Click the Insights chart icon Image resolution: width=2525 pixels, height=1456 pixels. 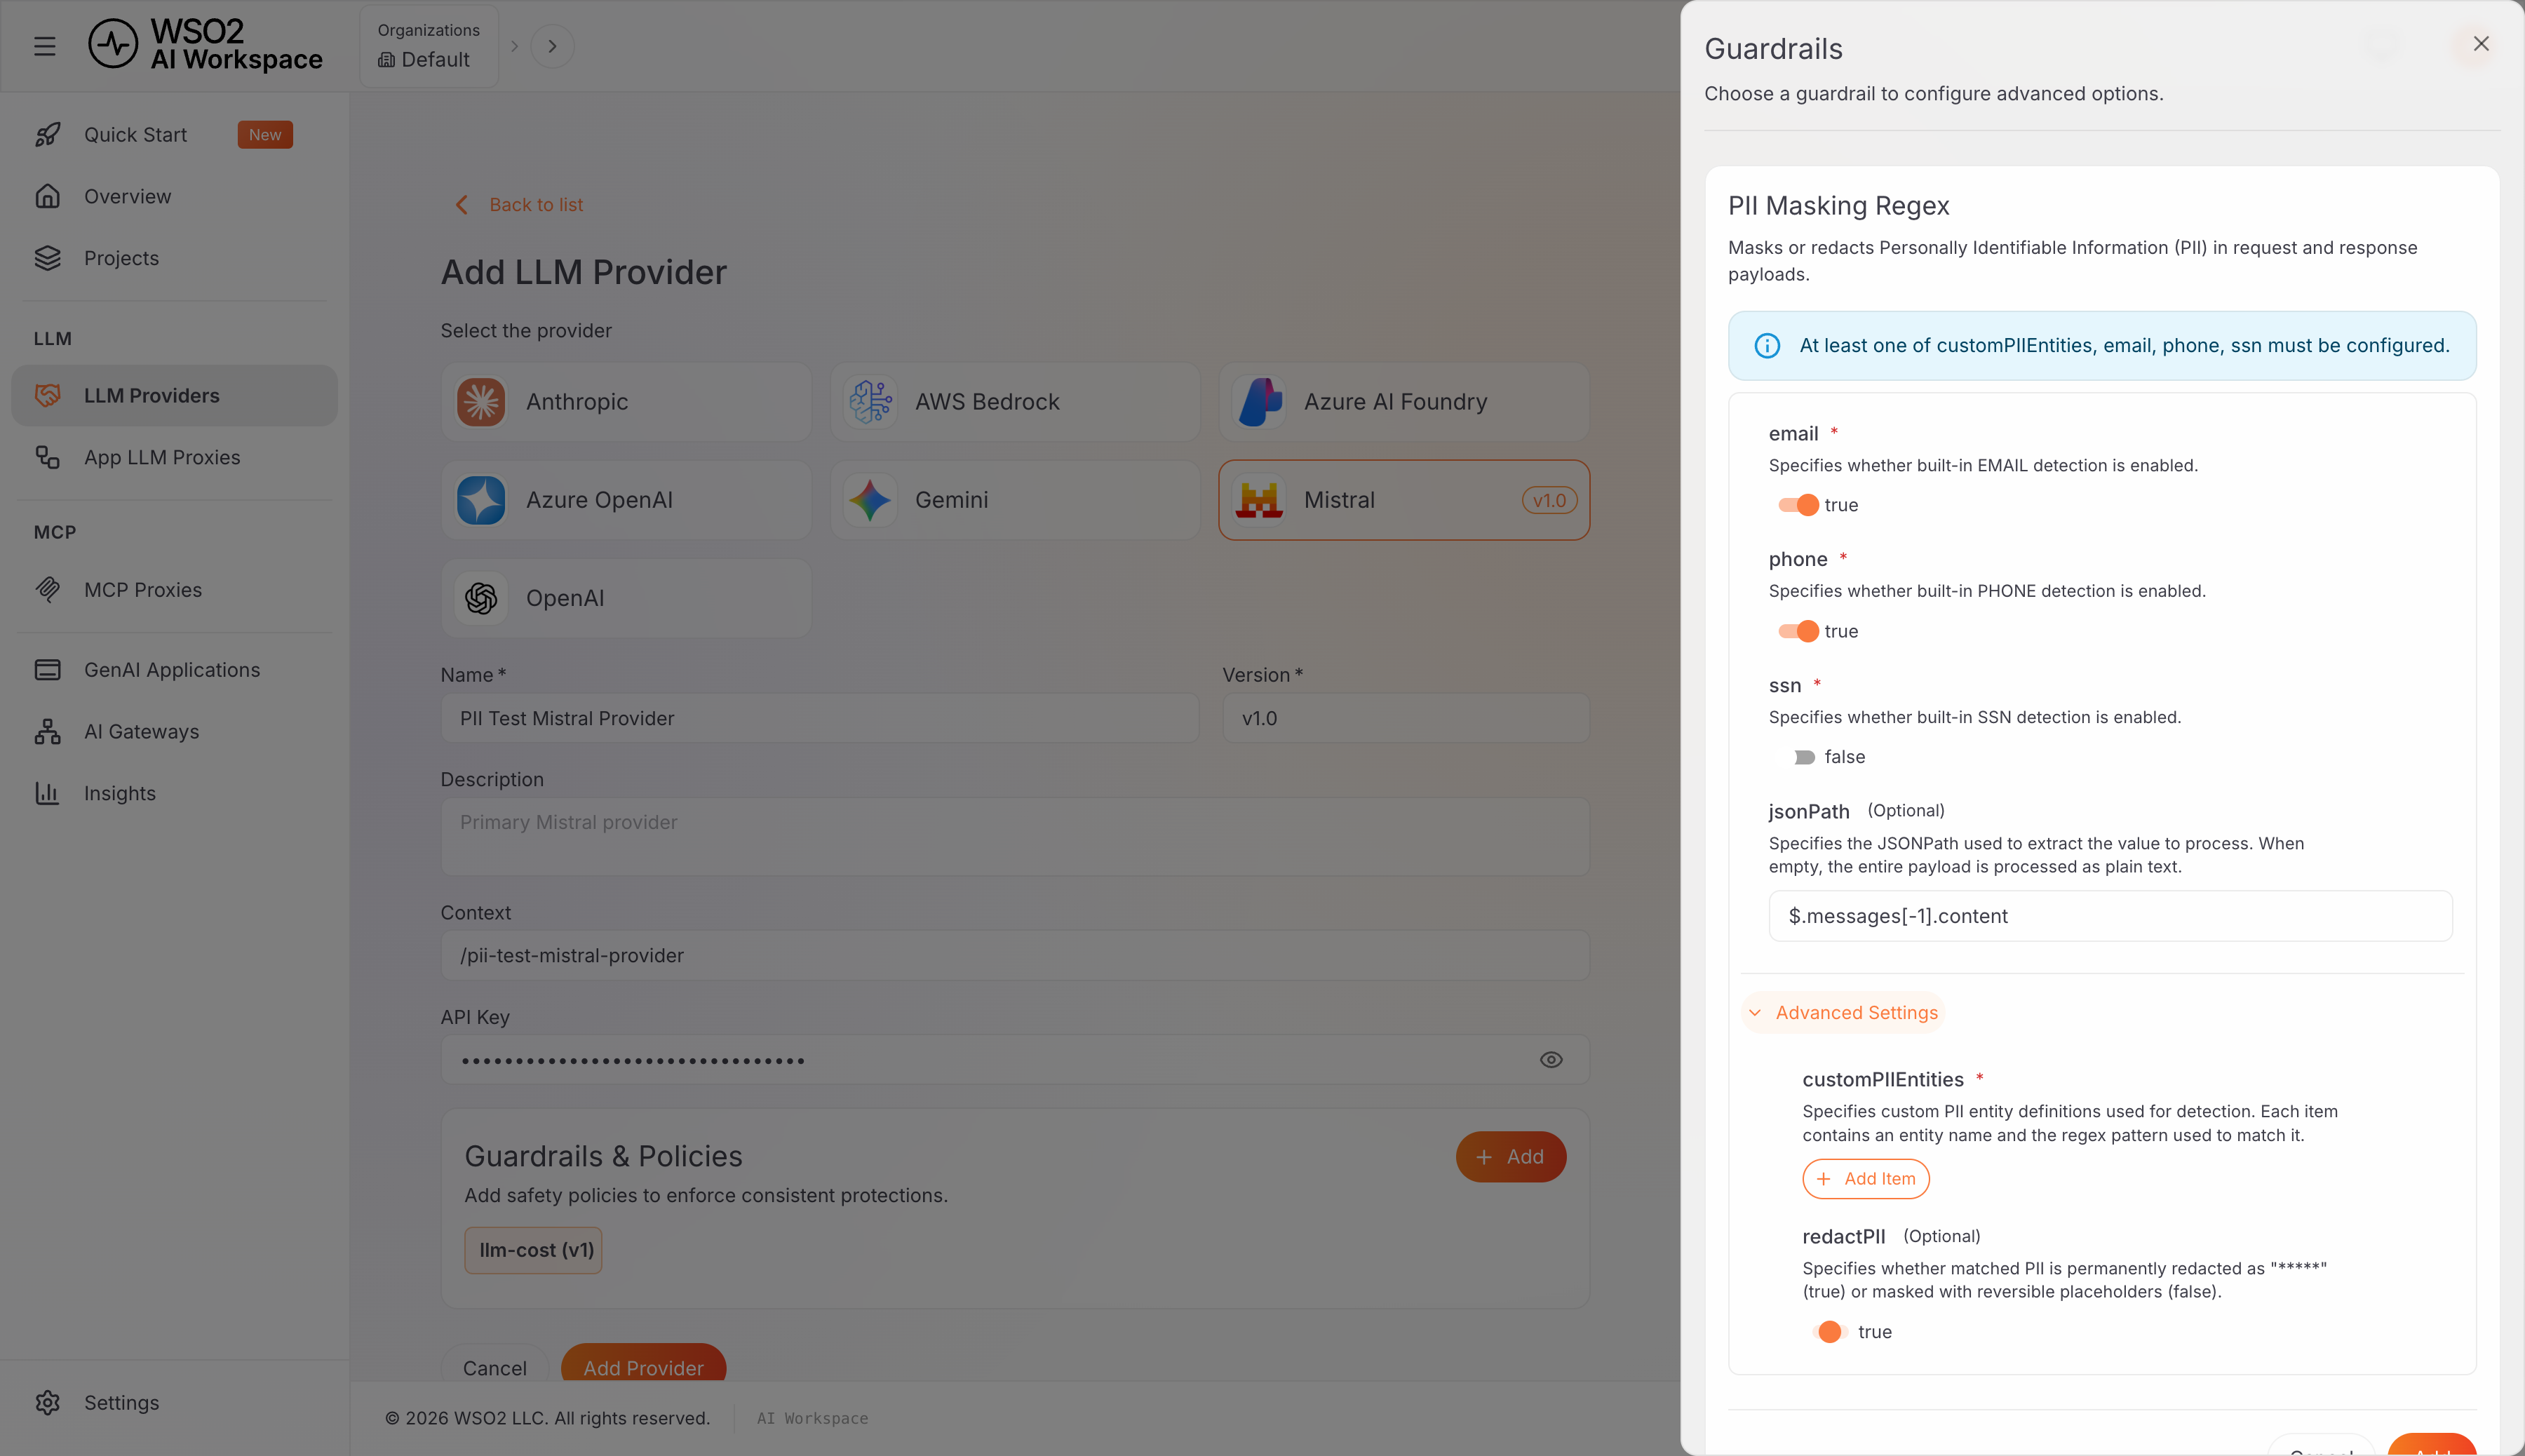coord(47,793)
